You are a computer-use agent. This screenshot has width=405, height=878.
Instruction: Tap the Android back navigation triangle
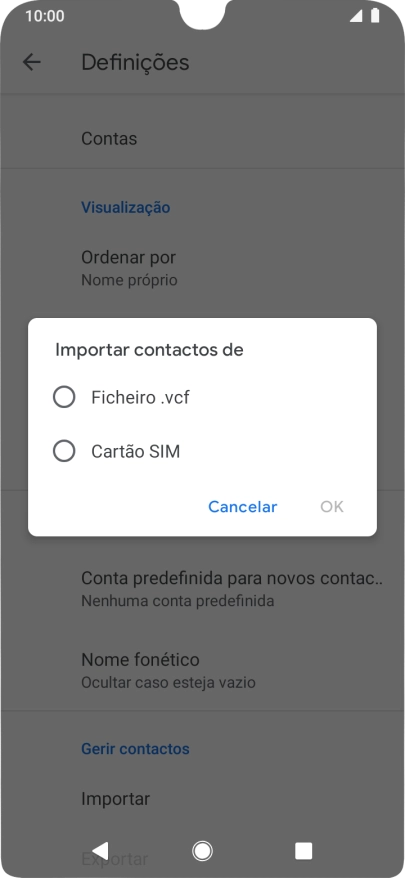point(100,851)
